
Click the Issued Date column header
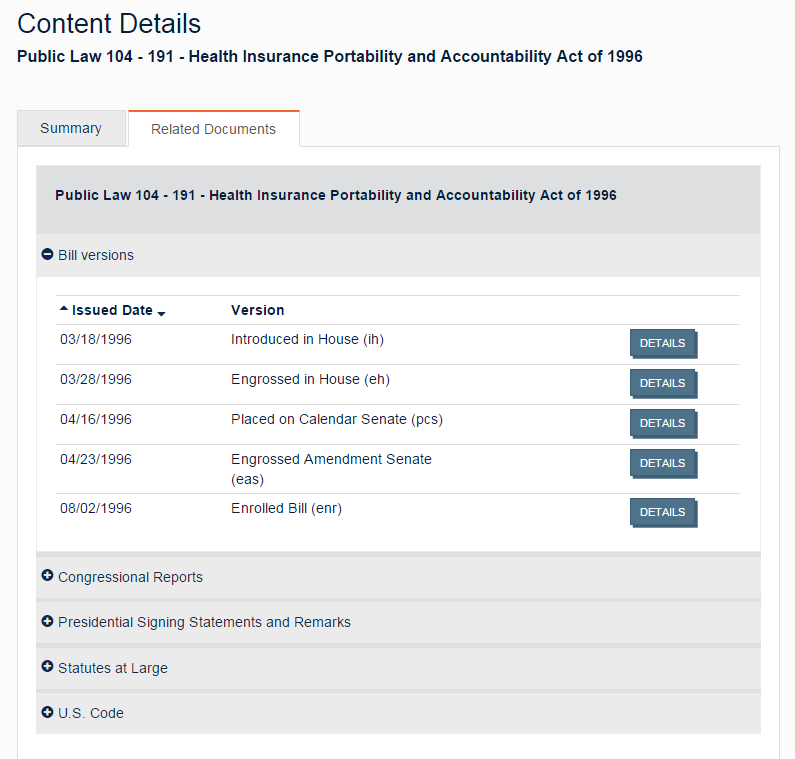112,310
